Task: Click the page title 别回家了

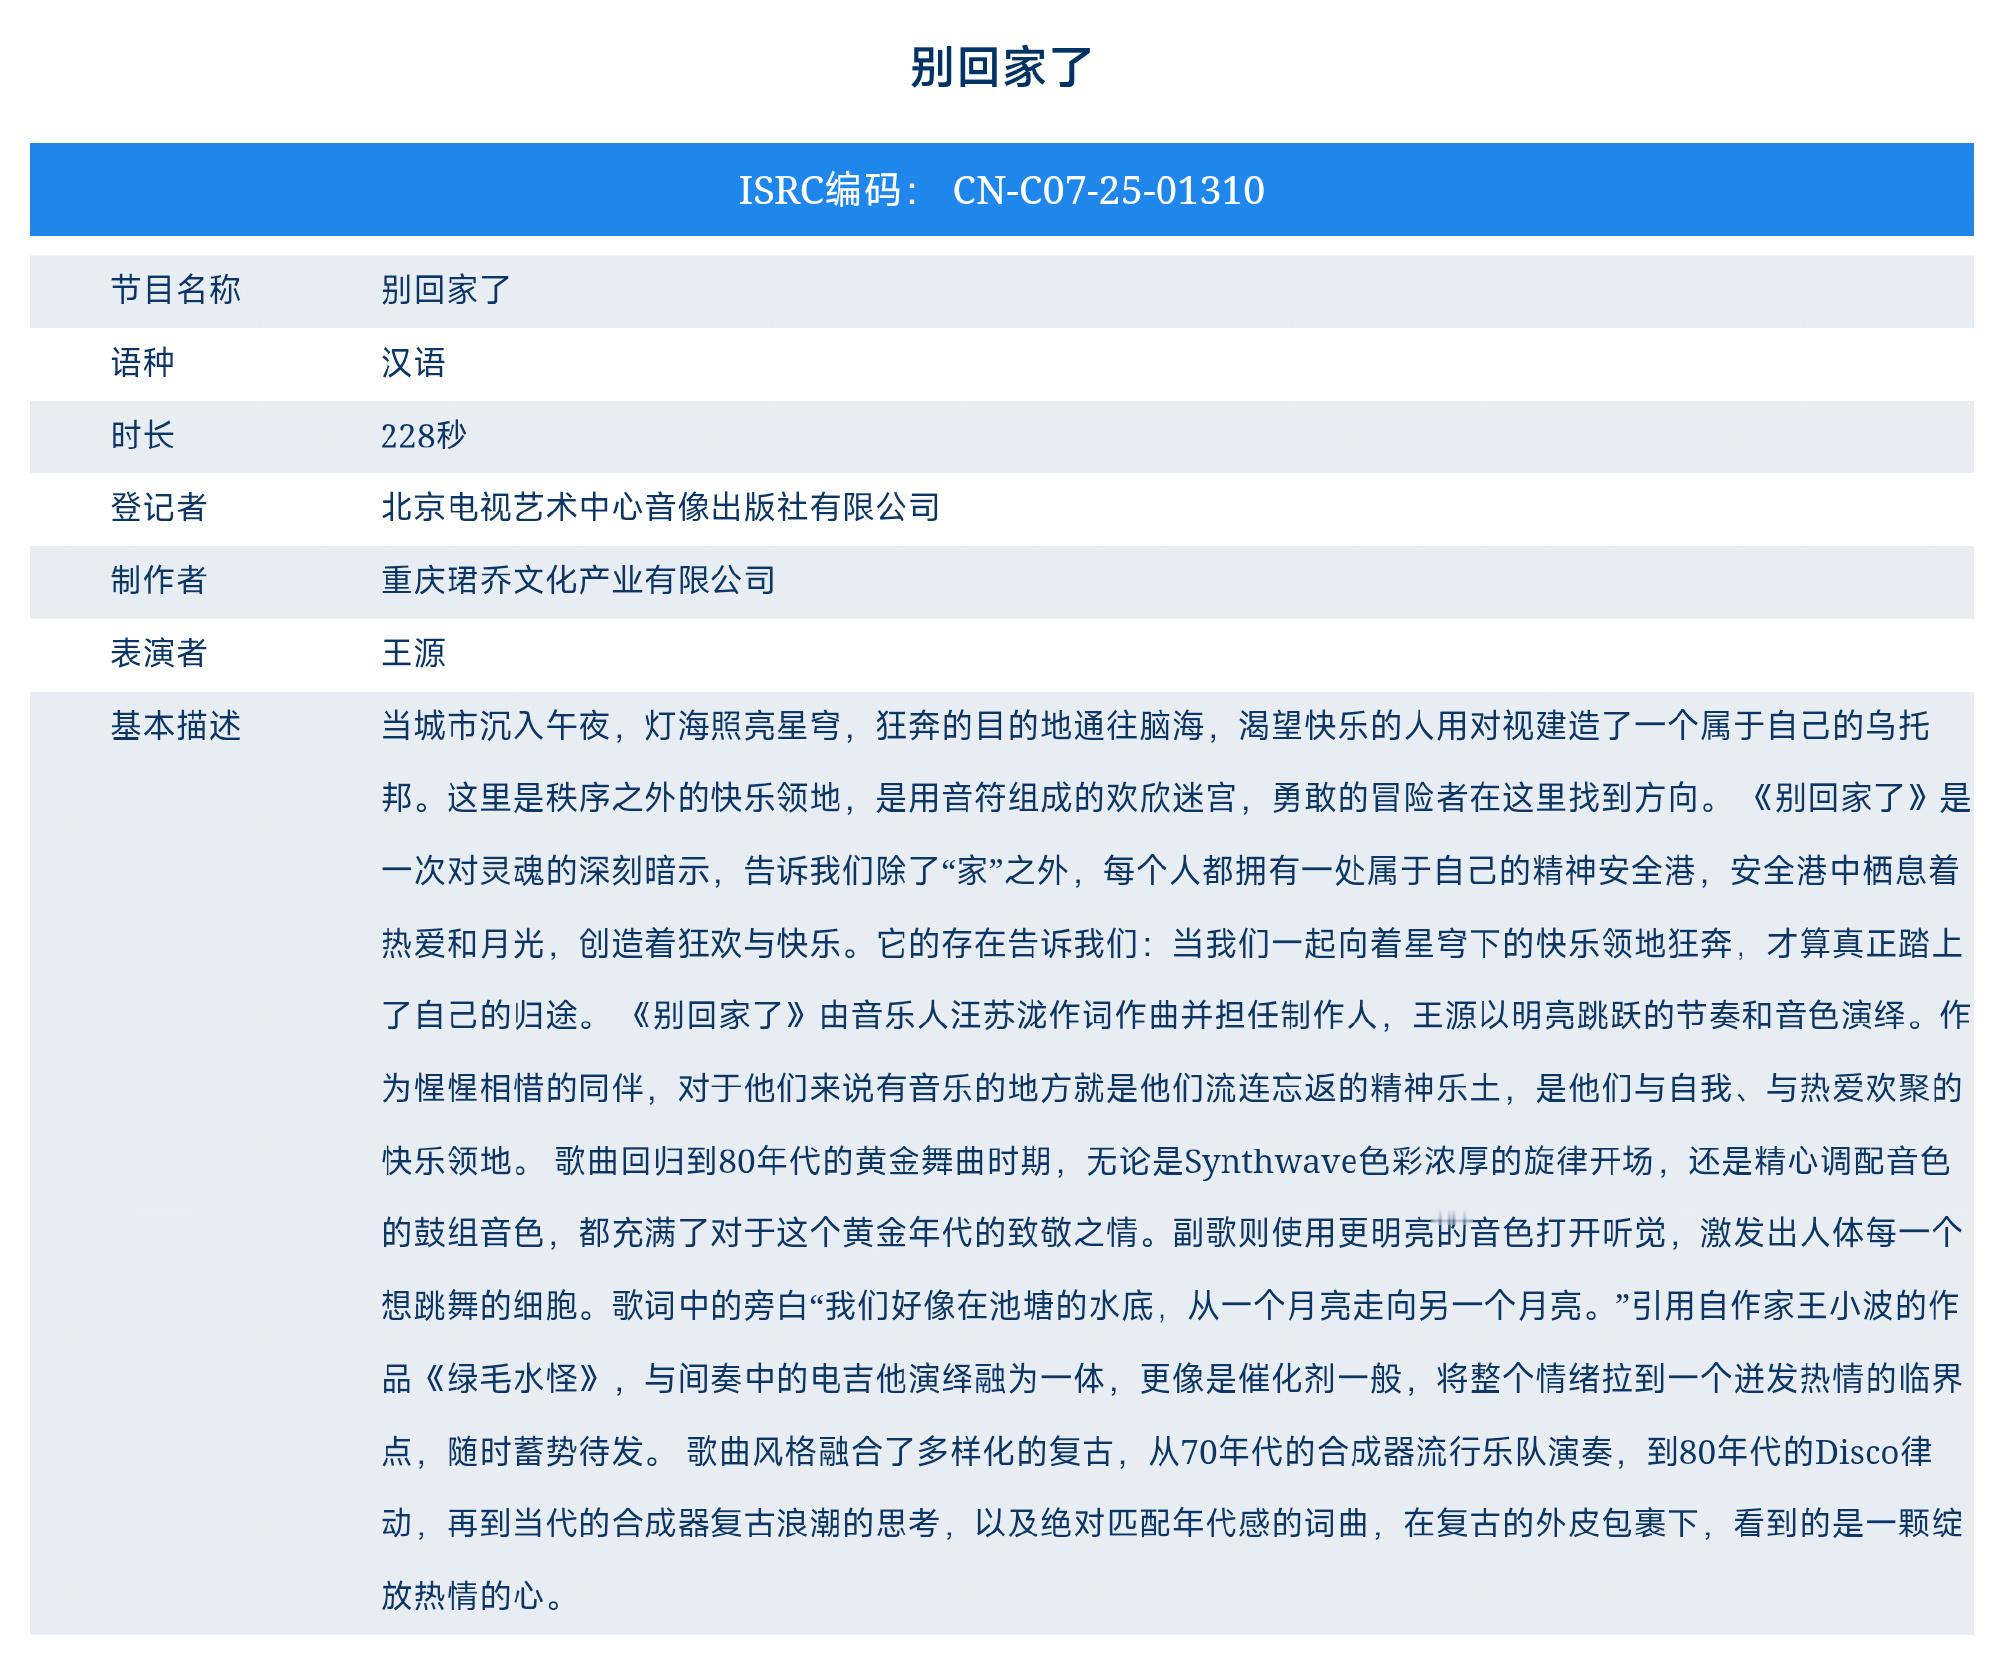Action: pos(1000,68)
